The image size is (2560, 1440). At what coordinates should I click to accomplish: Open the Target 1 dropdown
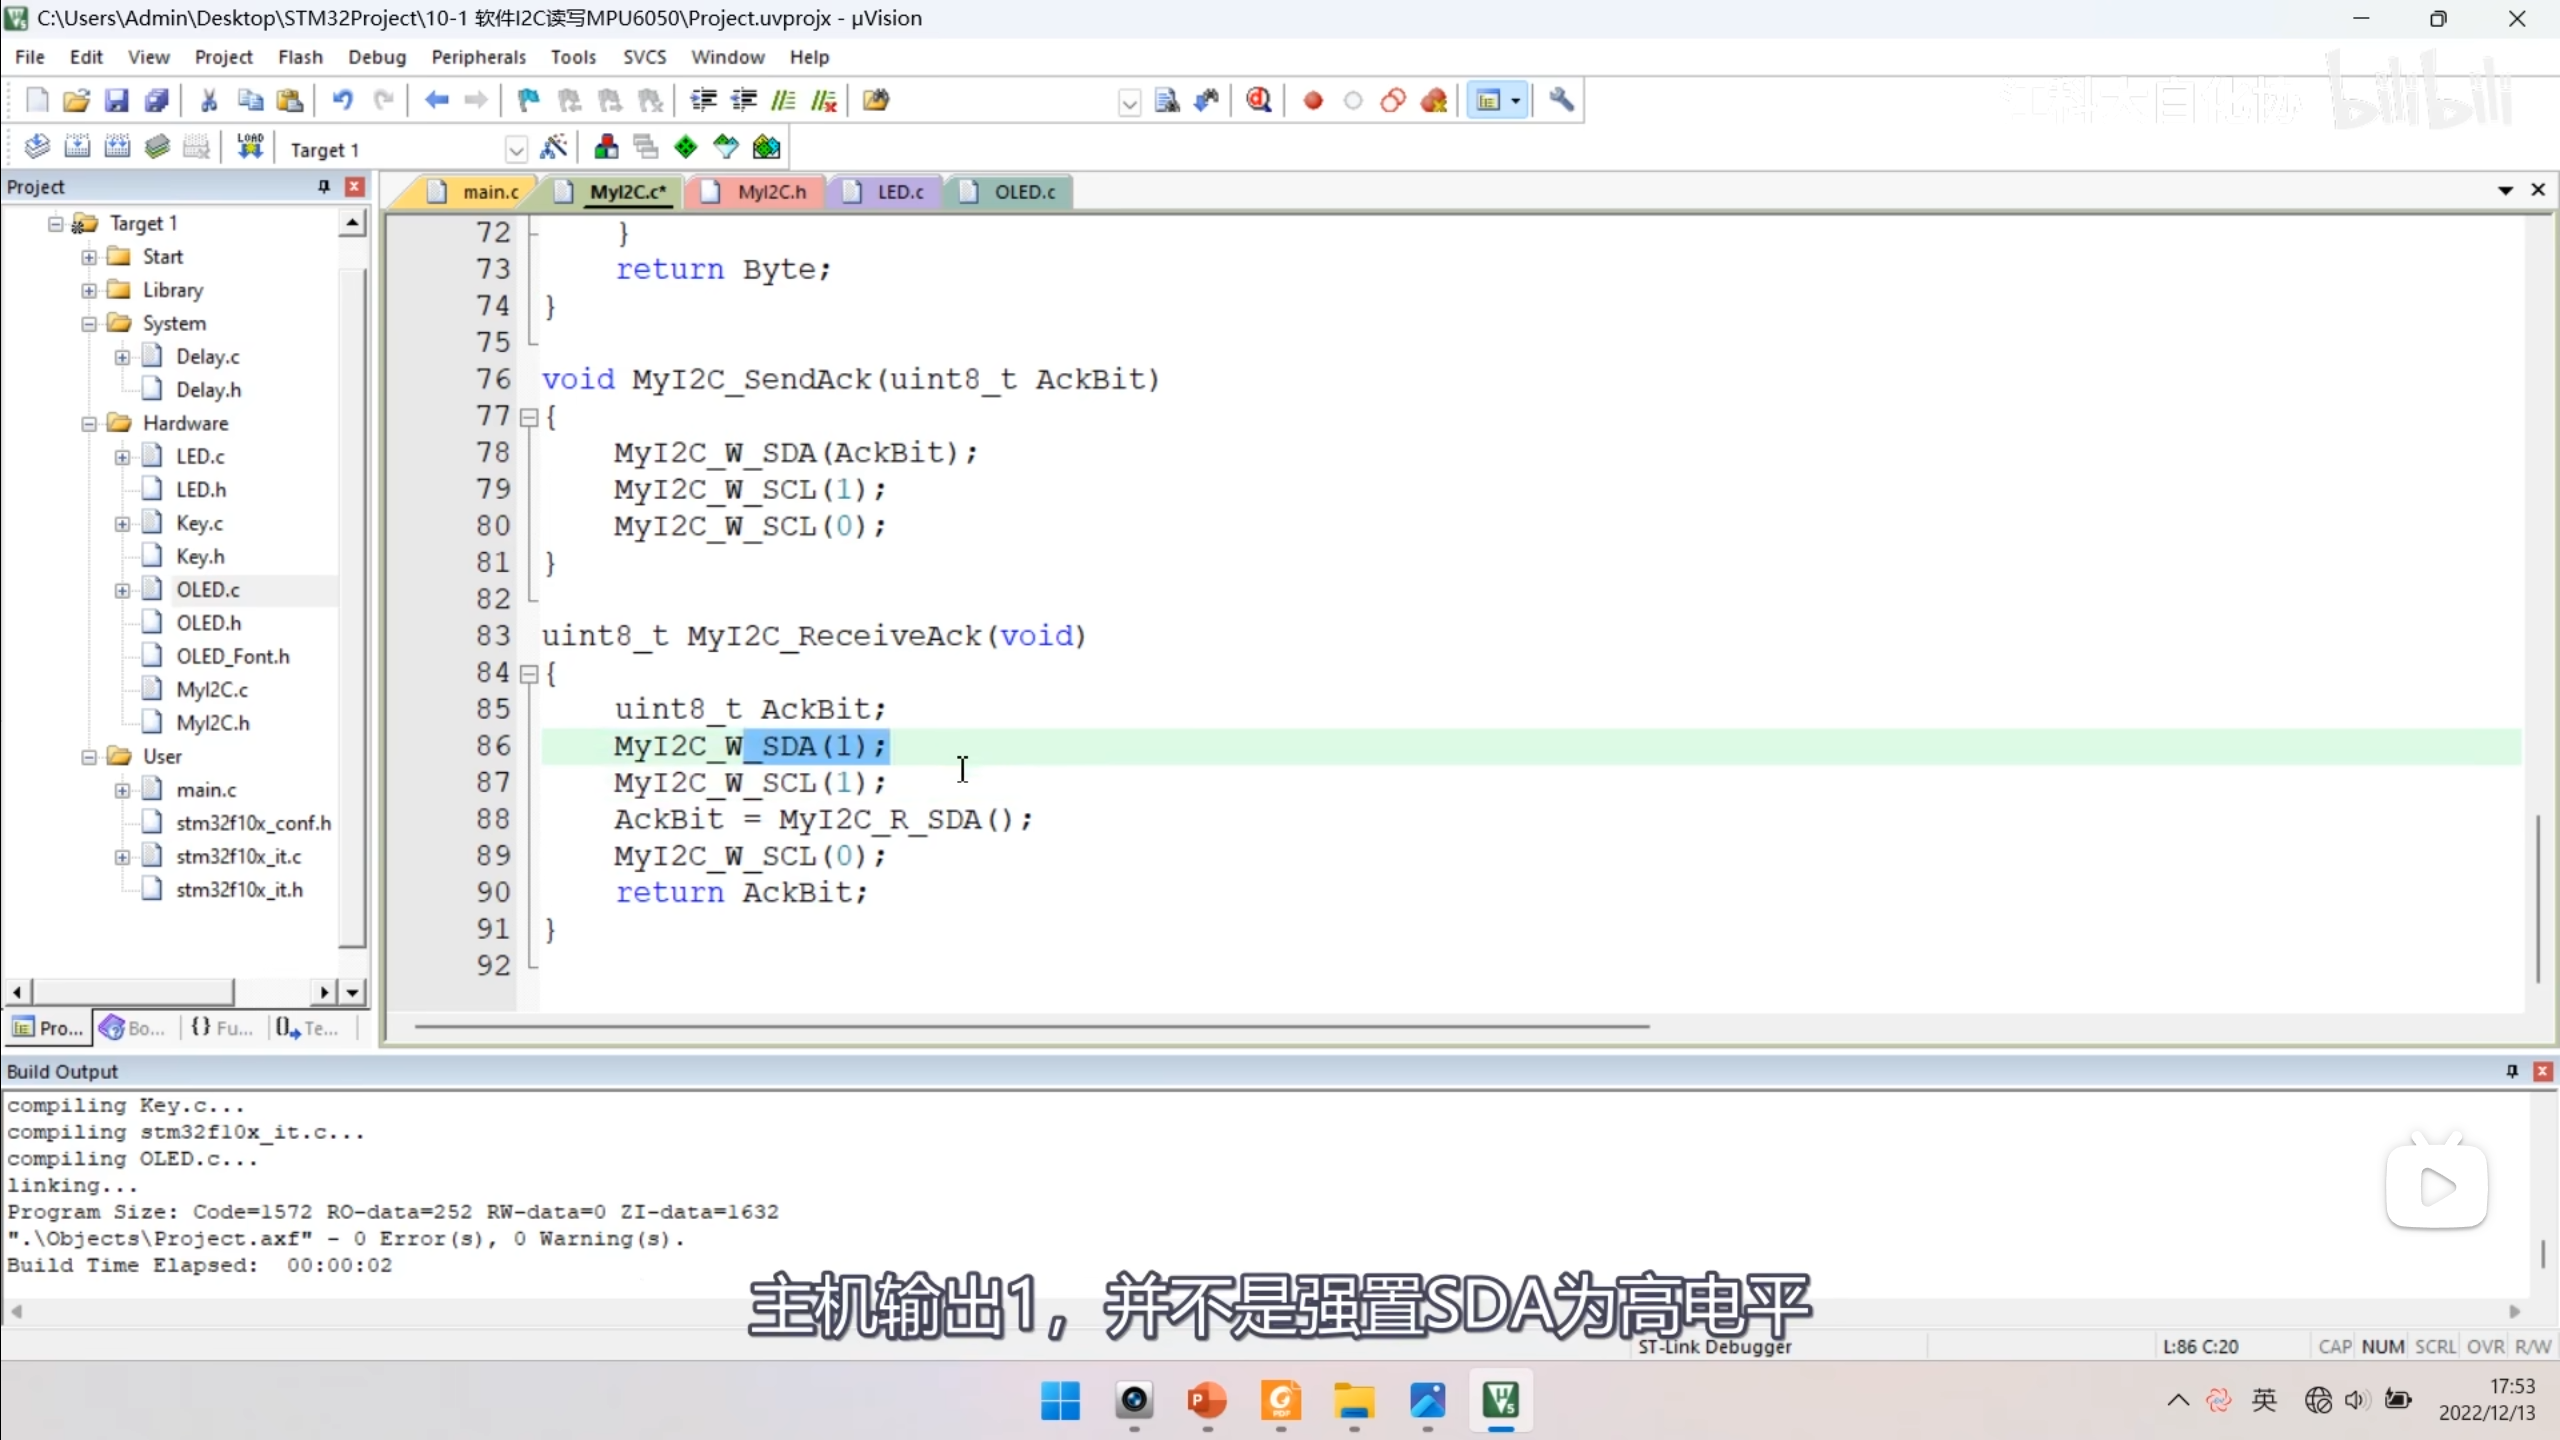[516, 150]
